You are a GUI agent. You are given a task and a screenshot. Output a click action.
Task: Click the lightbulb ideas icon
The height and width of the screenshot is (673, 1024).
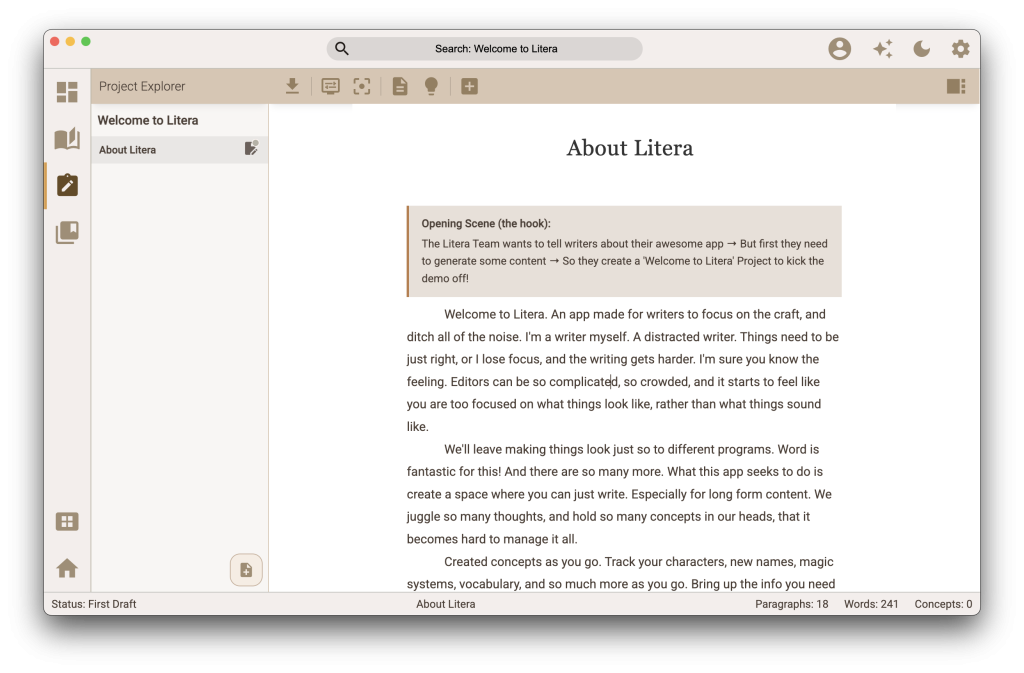tap(431, 86)
